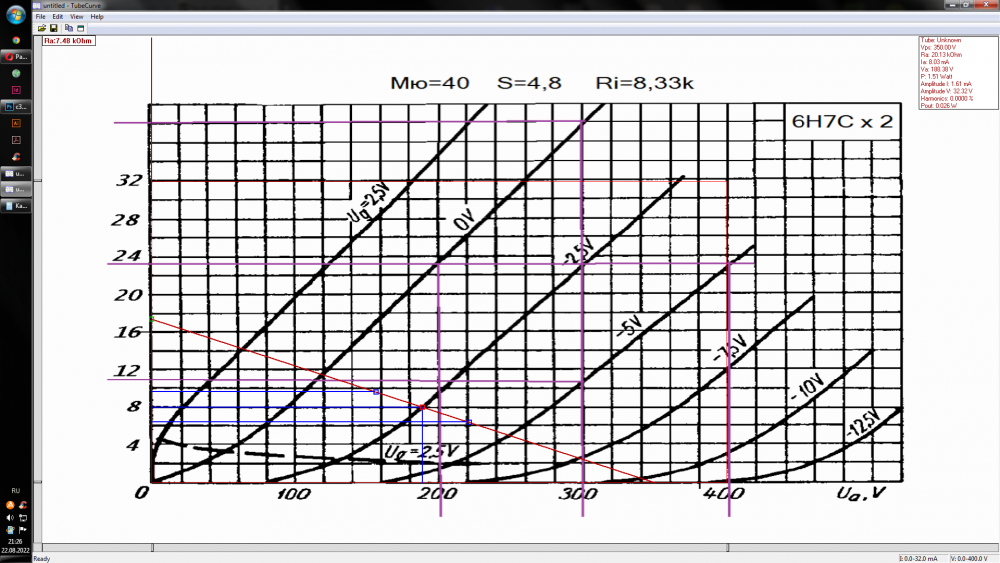Open the File menu
This screenshot has width=1000, height=563.
(x=41, y=17)
